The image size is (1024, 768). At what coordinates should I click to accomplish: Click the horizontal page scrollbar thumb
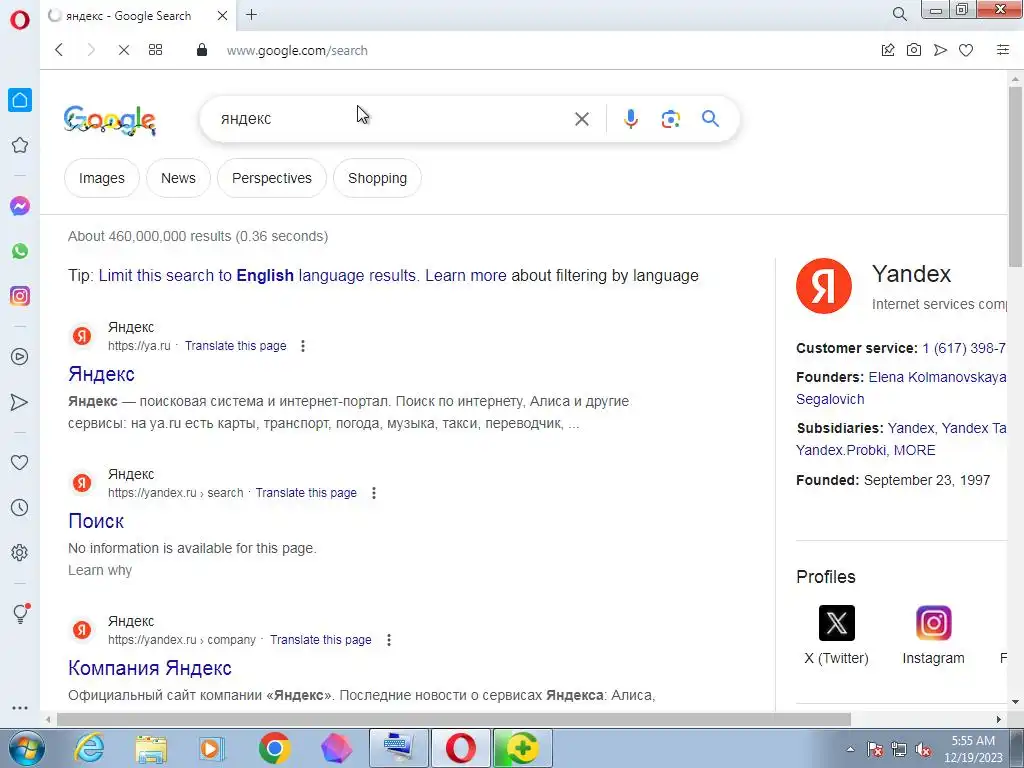point(454,720)
